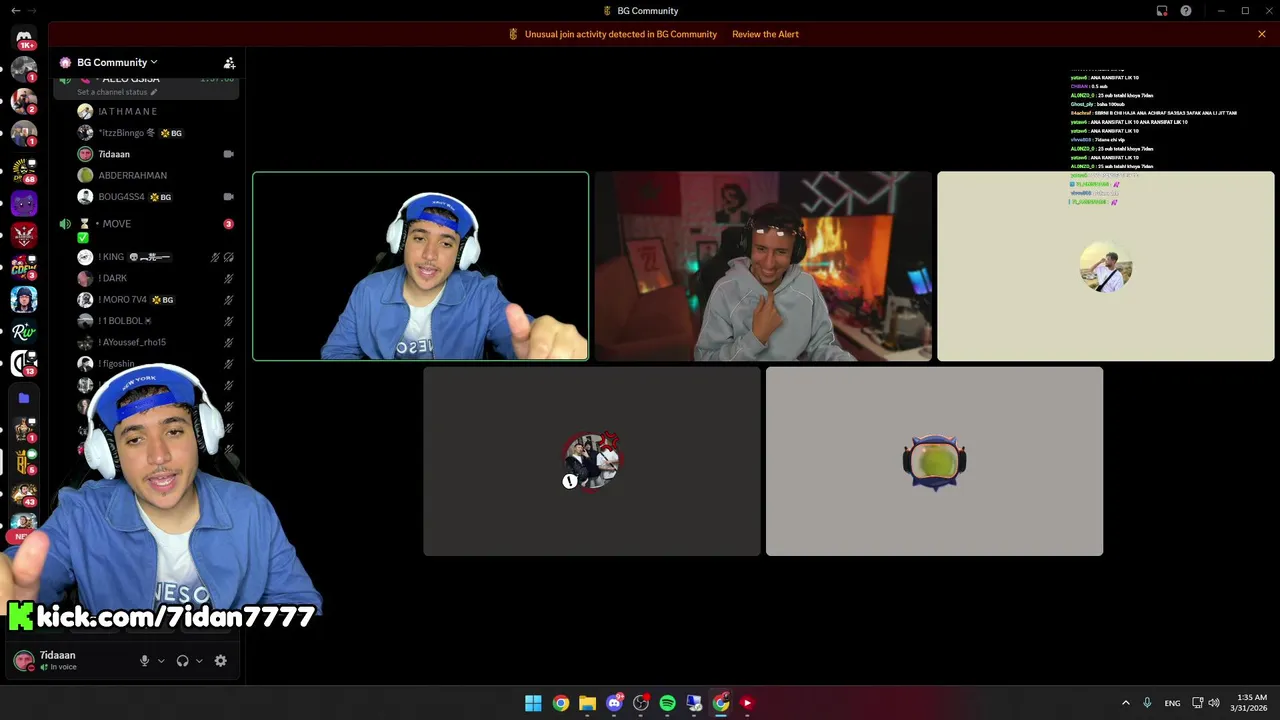Invite people to BG Community icon

pyautogui.click(x=229, y=62)
